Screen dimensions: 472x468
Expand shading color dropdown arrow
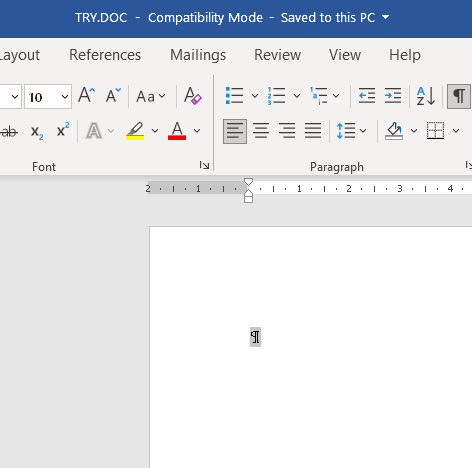tap(414, 131)
